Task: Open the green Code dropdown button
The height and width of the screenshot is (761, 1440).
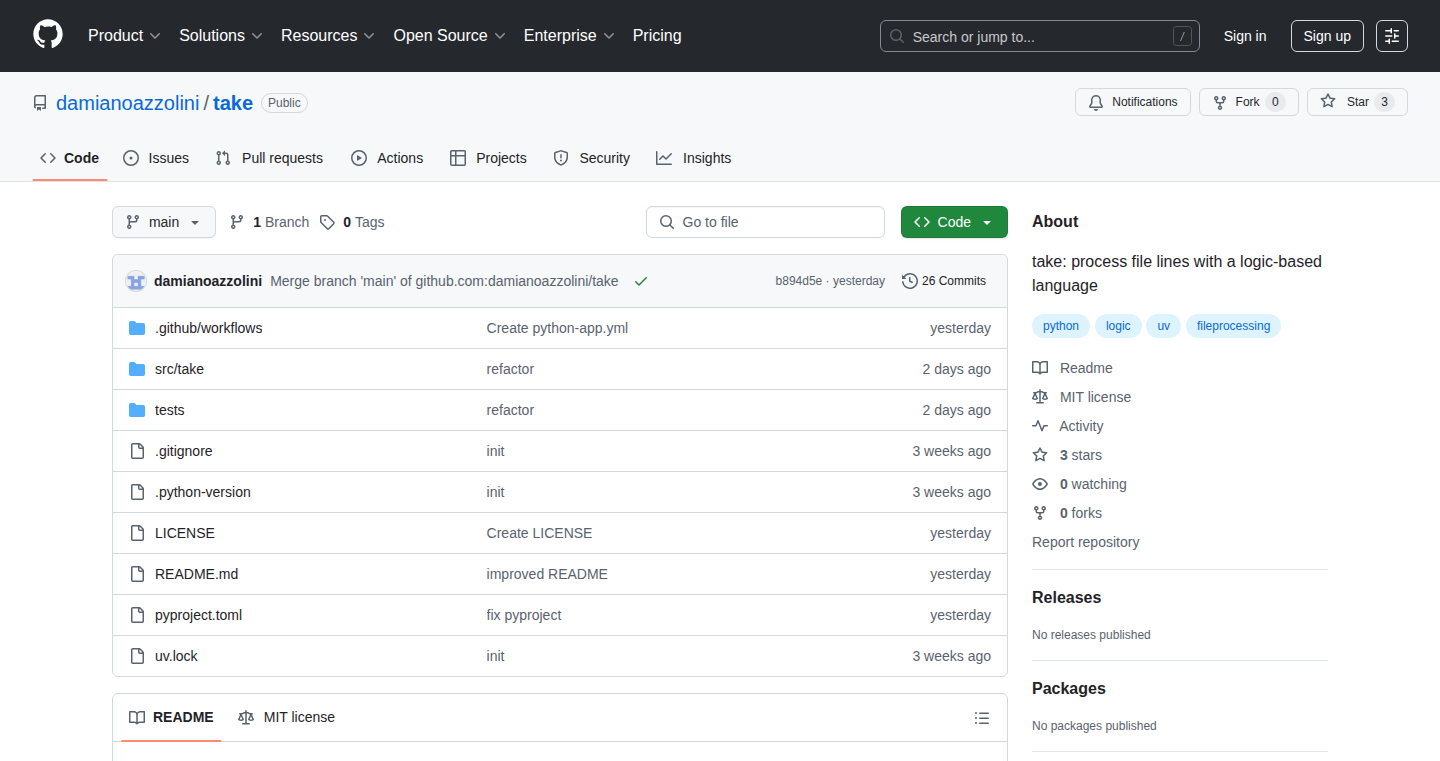Action: pyautogui.click(x=954, y=222)
